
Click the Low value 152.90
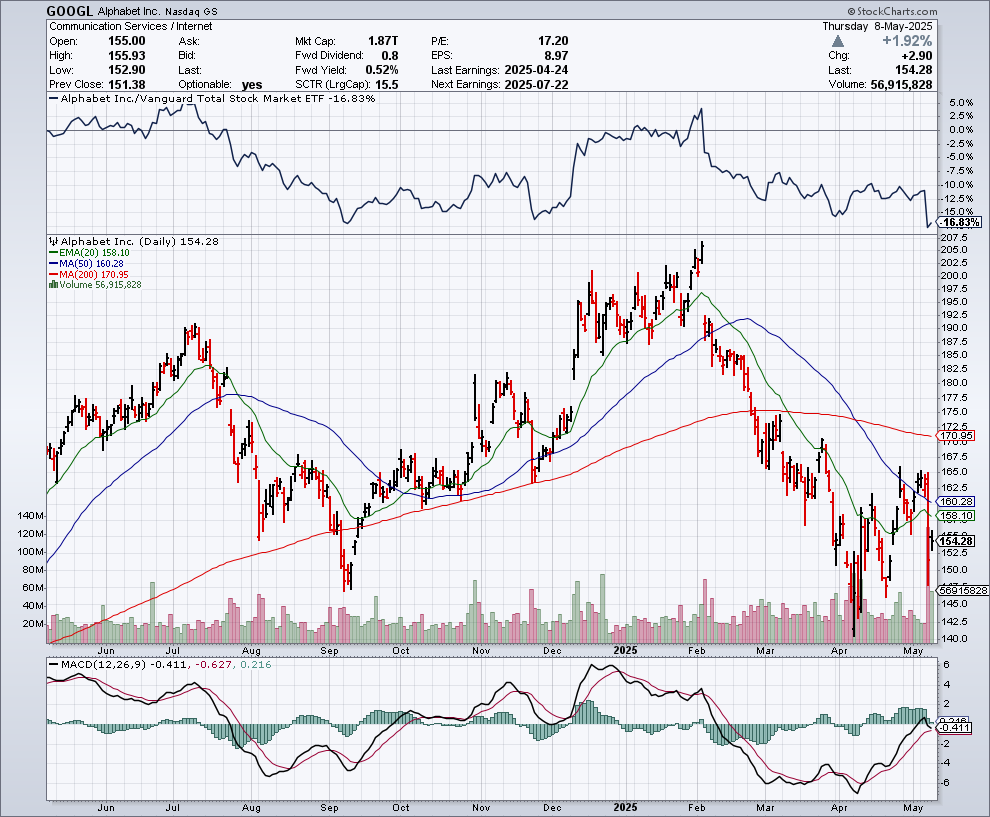point(126,70)
